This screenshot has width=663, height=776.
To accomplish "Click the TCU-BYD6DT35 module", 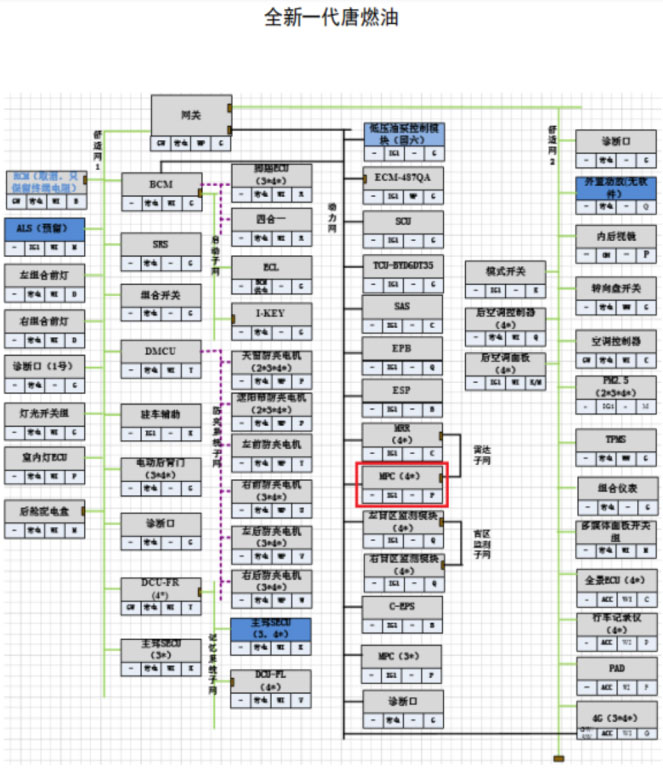I will pyautogui.click(x=403, y=274).
